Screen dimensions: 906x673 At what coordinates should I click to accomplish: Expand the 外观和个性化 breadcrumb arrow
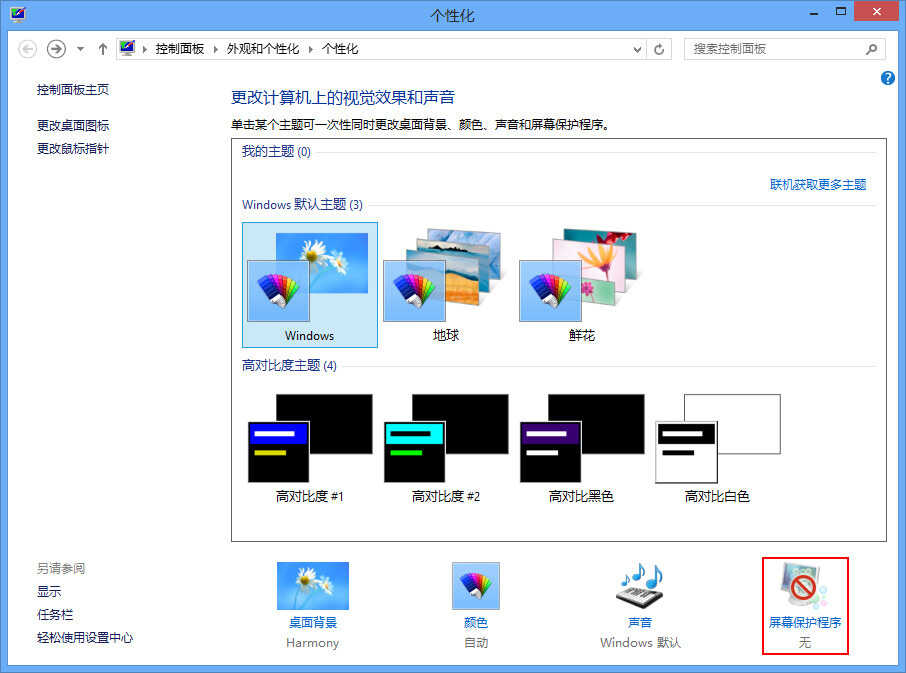(312, 49)
